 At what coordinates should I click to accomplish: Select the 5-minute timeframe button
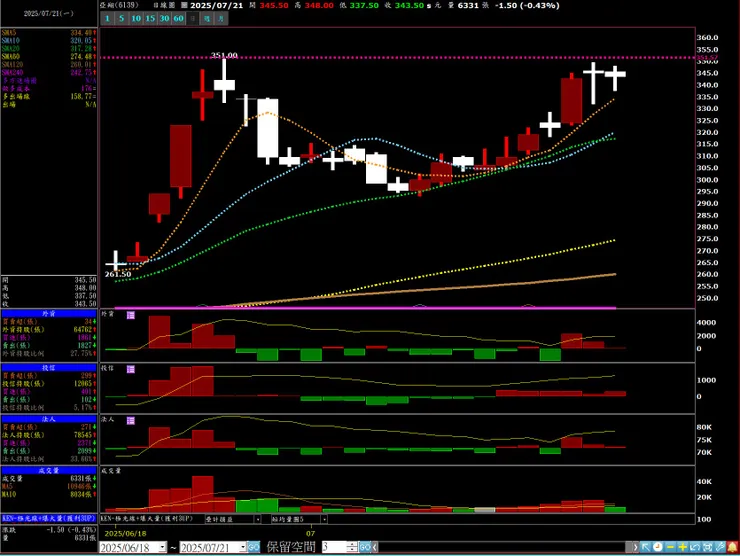[121, 18]
